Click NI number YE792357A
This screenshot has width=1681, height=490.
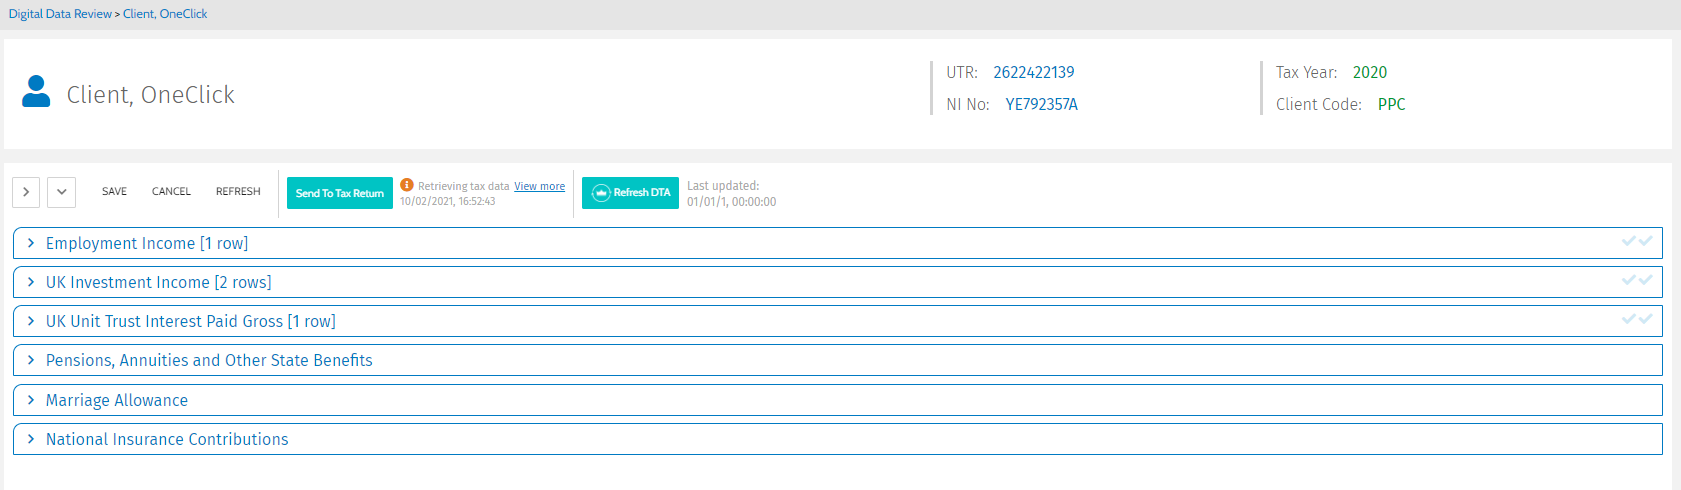[1042, 104]
